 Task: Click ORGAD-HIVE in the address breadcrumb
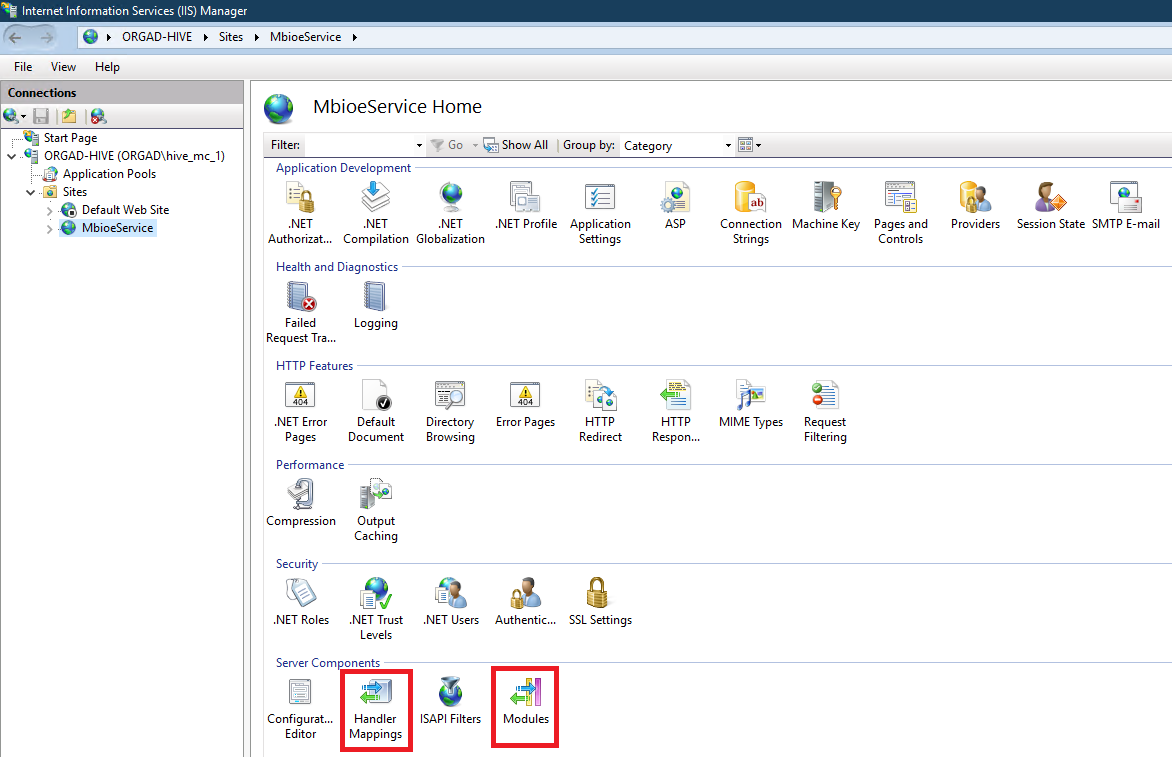(x=157, y=37)
